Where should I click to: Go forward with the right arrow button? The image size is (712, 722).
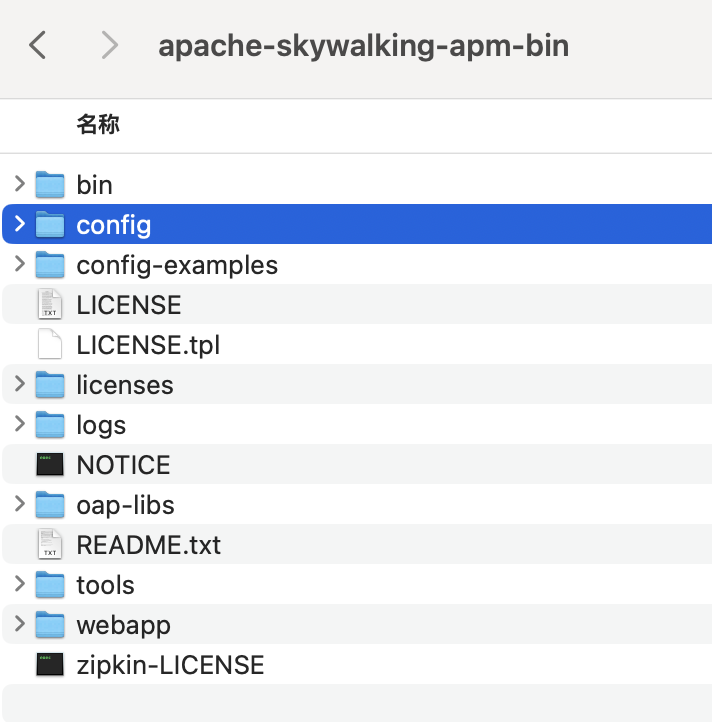pyautogui.click(x=110, y=45)
